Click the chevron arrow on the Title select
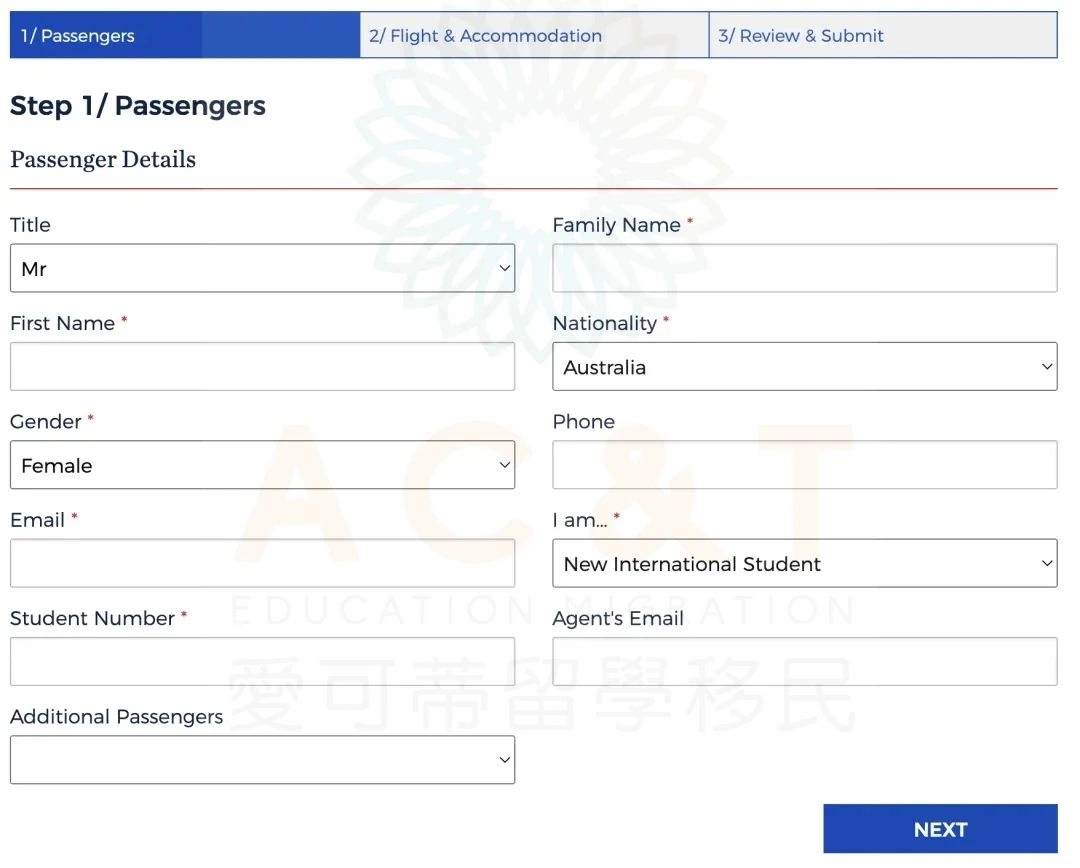This screenshot has height=868, width=1080. coord(504,268)
